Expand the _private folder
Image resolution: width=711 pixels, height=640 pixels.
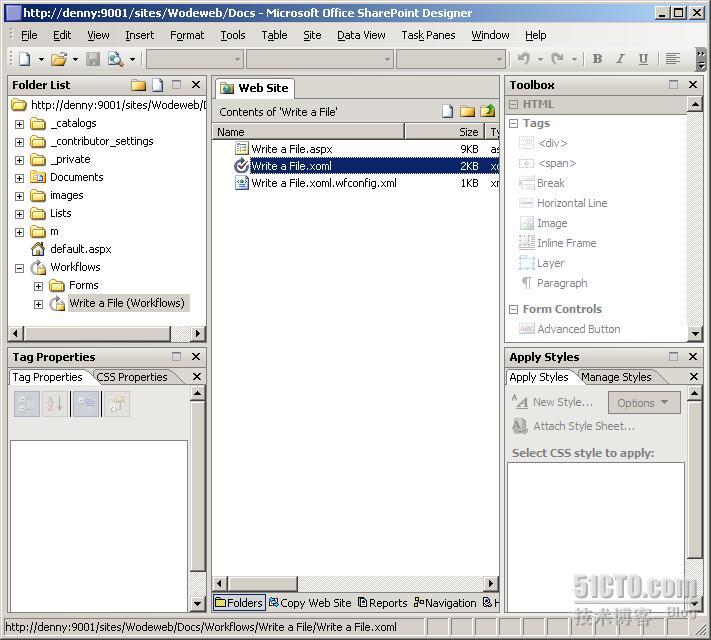[19, 160]
